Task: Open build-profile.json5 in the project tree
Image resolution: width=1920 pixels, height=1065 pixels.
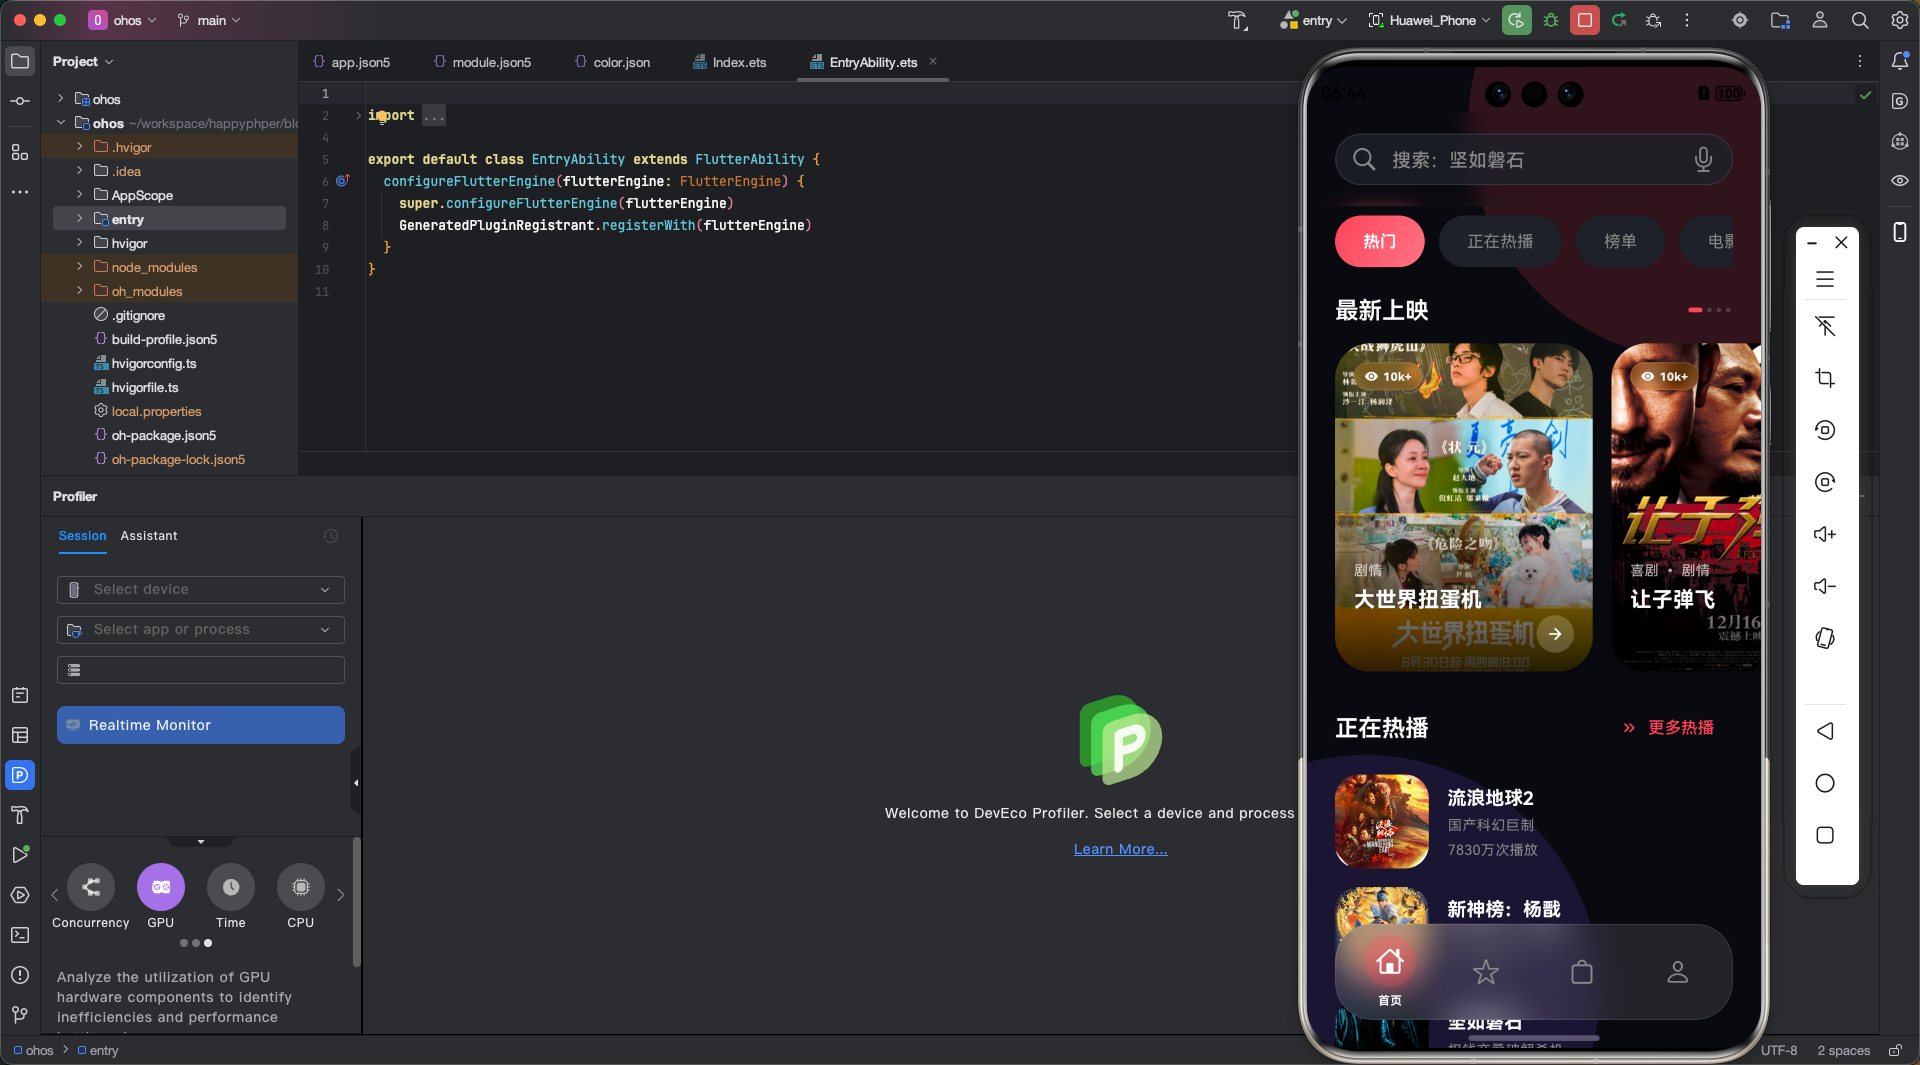Action: 164,339
